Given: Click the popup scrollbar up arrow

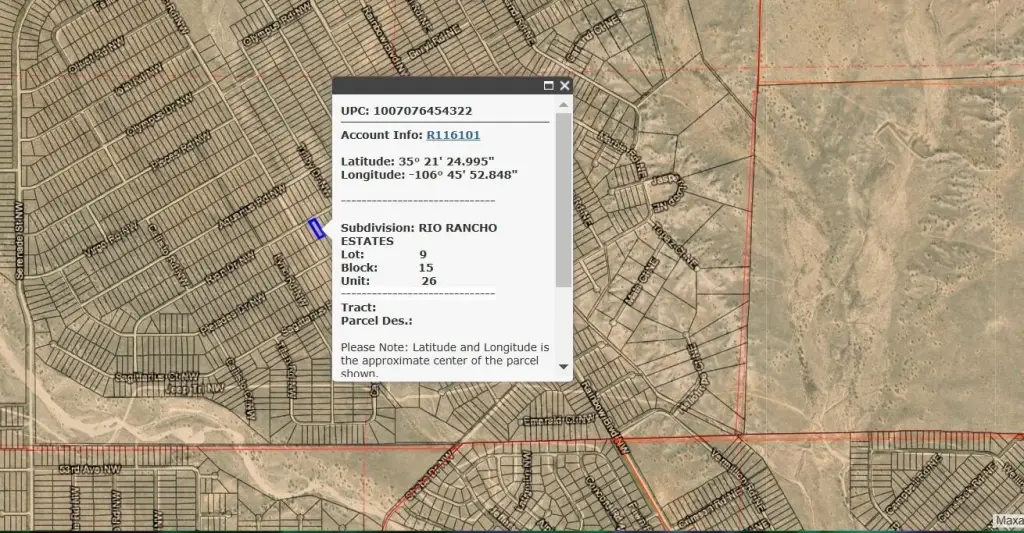Looking at the screenshot, I should (563, 104).
